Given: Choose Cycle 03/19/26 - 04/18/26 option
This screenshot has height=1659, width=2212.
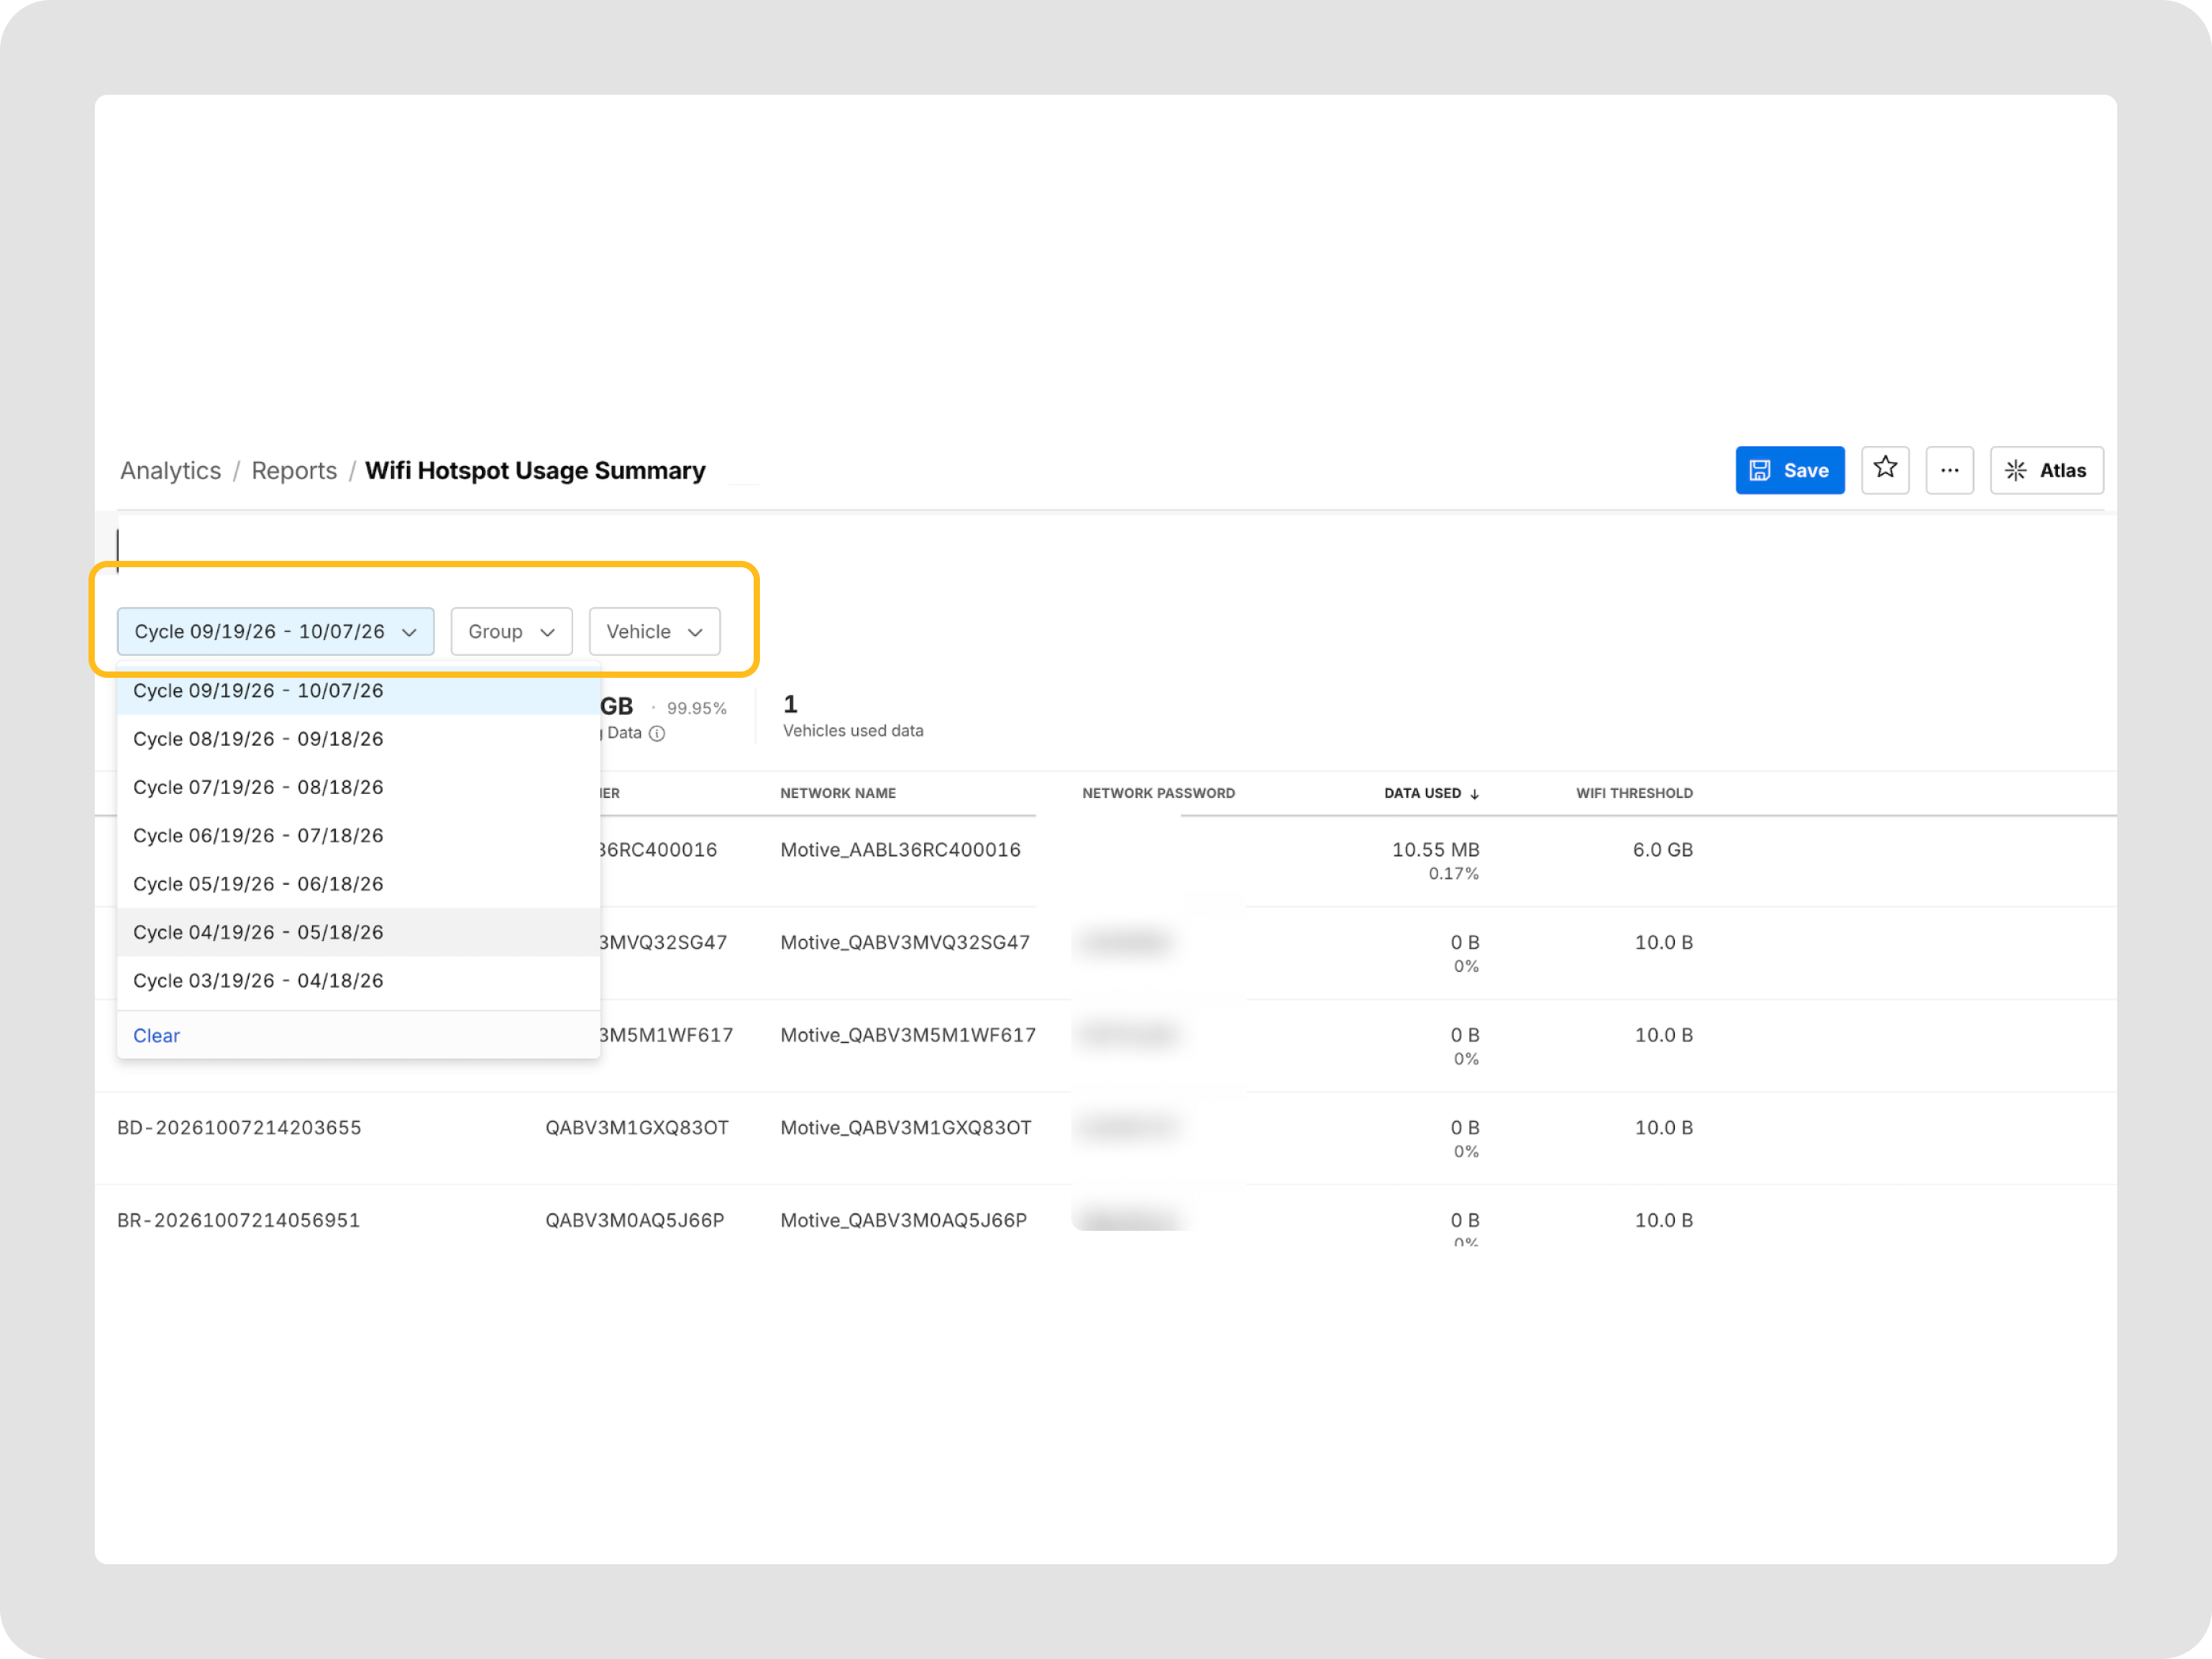Looking at the screenshot, I should coord(358,980).
